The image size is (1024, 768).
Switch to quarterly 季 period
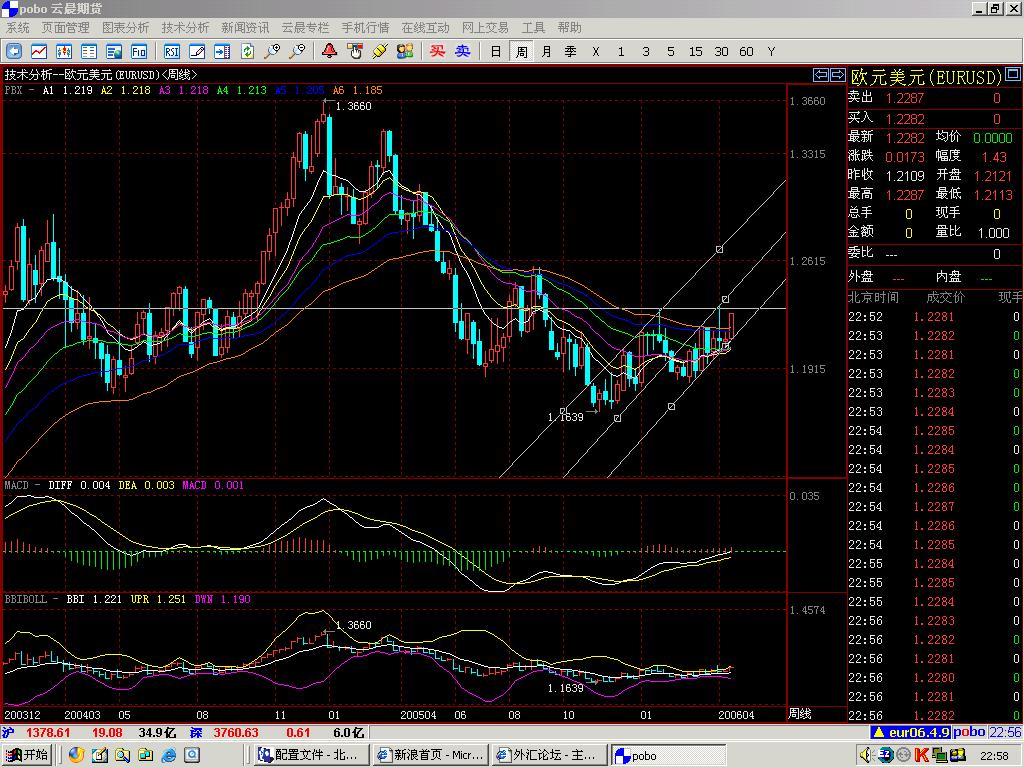point(571,52)
